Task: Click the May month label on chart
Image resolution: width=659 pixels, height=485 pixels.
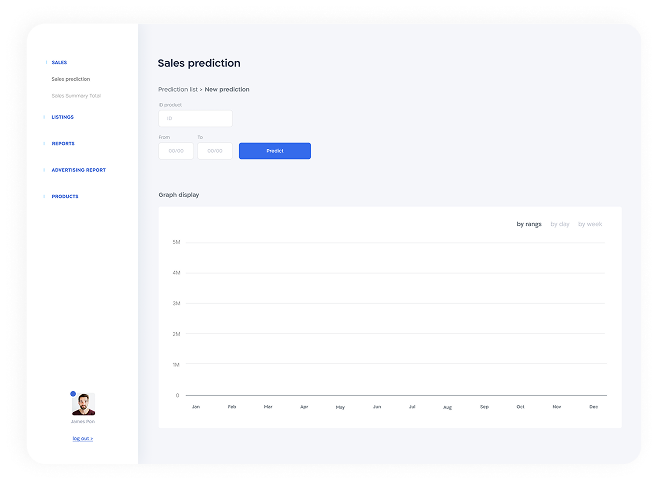Action: [x=340, y=407]
